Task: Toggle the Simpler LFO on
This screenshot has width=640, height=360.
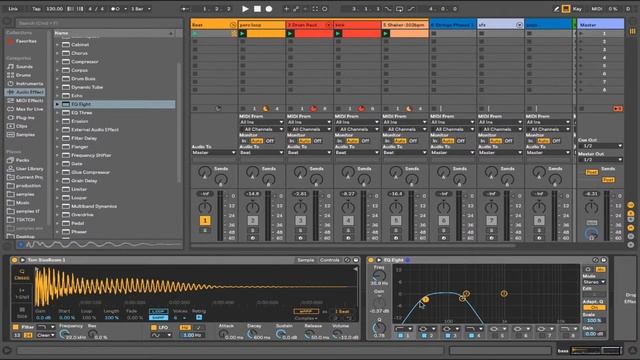Action: click(154, 327)
